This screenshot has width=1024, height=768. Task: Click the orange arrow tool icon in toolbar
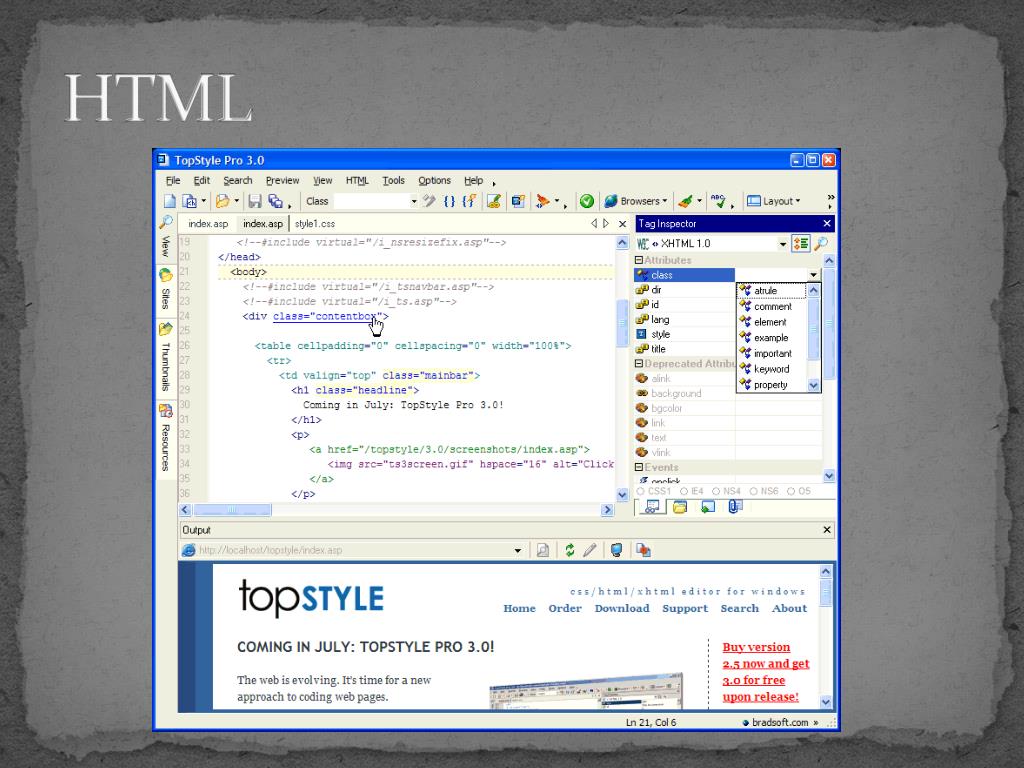(x=543, y=201)
